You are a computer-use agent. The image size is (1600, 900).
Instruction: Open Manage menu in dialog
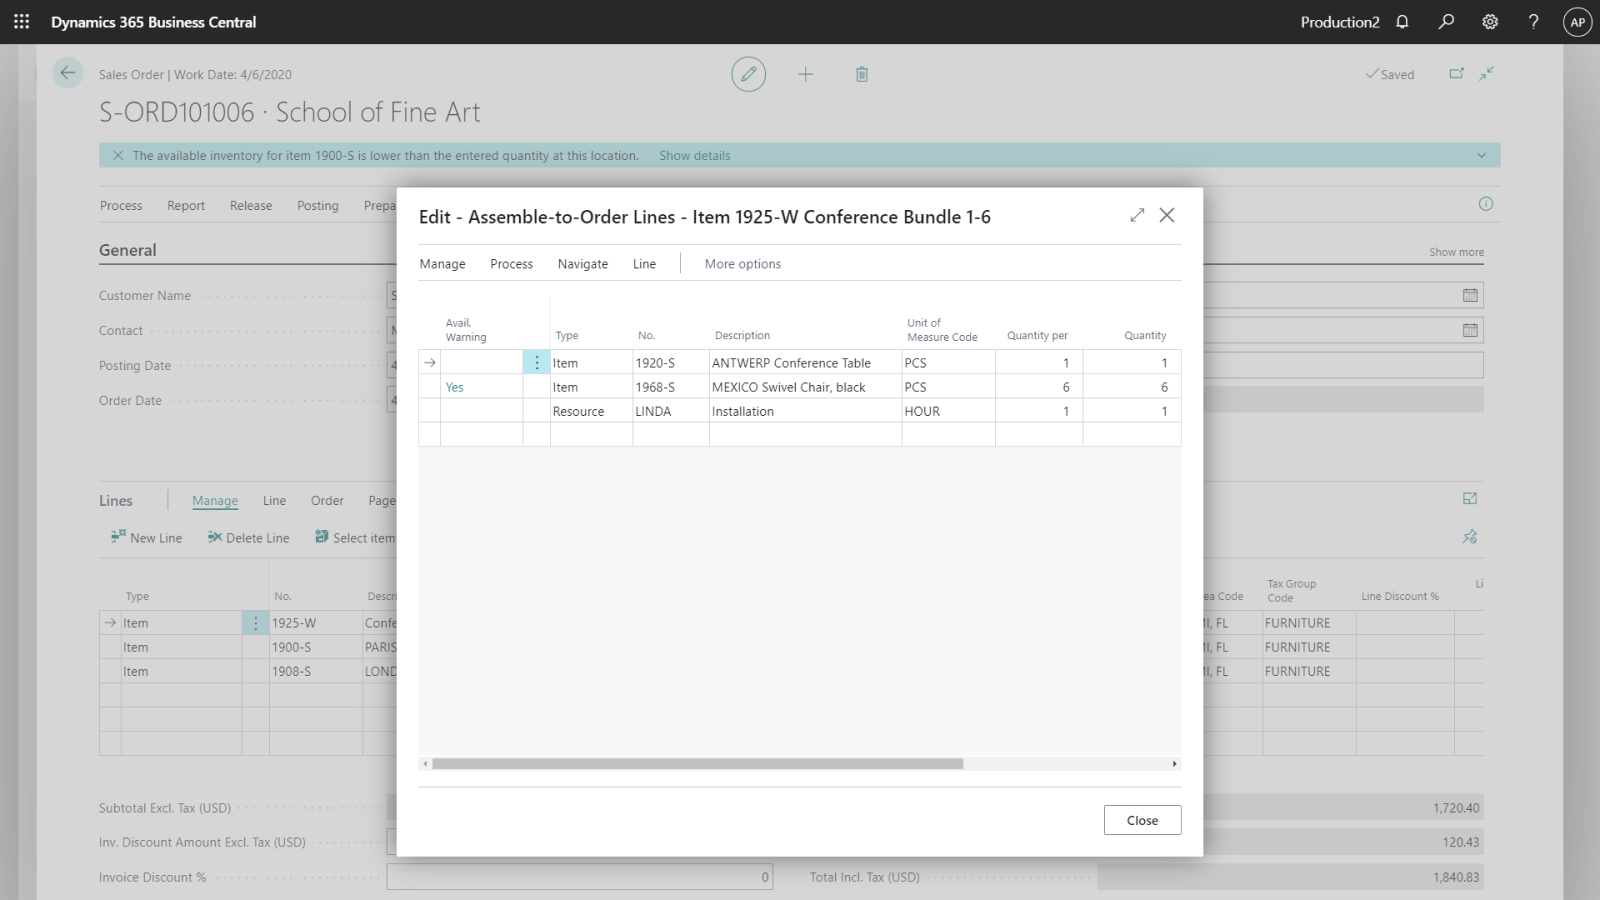[442, 264]
